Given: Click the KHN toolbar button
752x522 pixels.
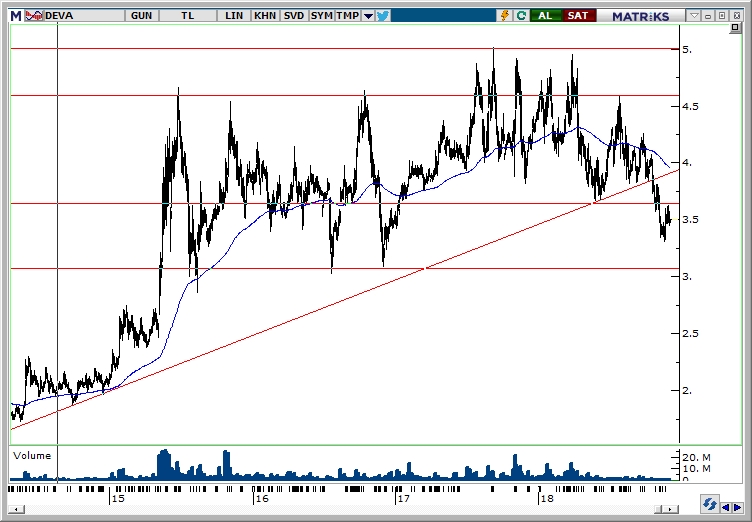Looking at the screenshot, I should coord(265,16).
